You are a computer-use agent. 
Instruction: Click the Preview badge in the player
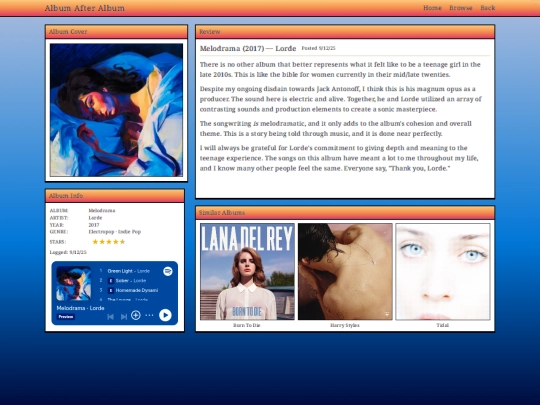coord(66,317)
